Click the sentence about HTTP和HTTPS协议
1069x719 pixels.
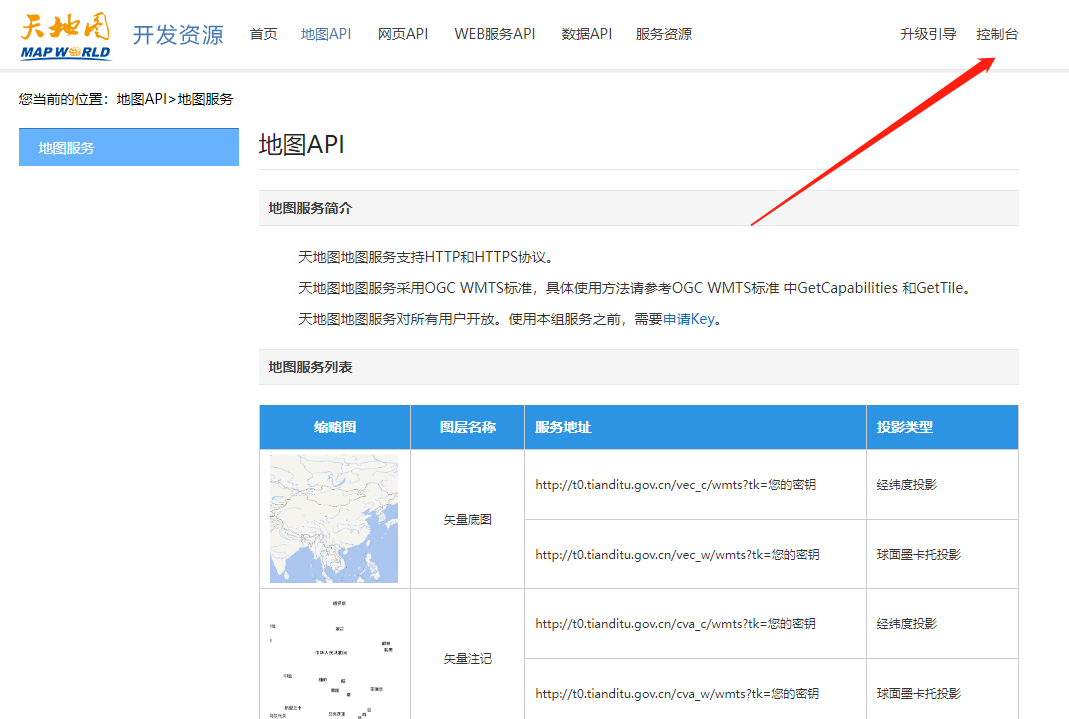pos(428,257)
